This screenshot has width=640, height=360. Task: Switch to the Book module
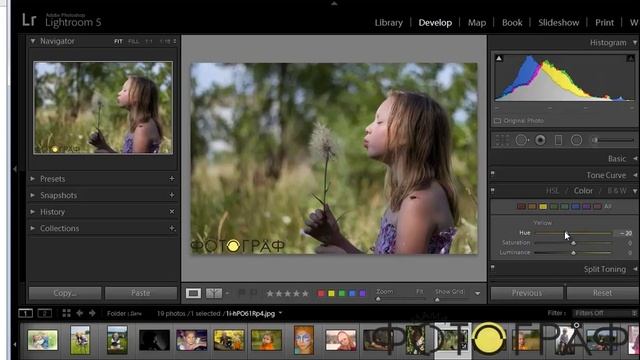(x=512, y=23)
